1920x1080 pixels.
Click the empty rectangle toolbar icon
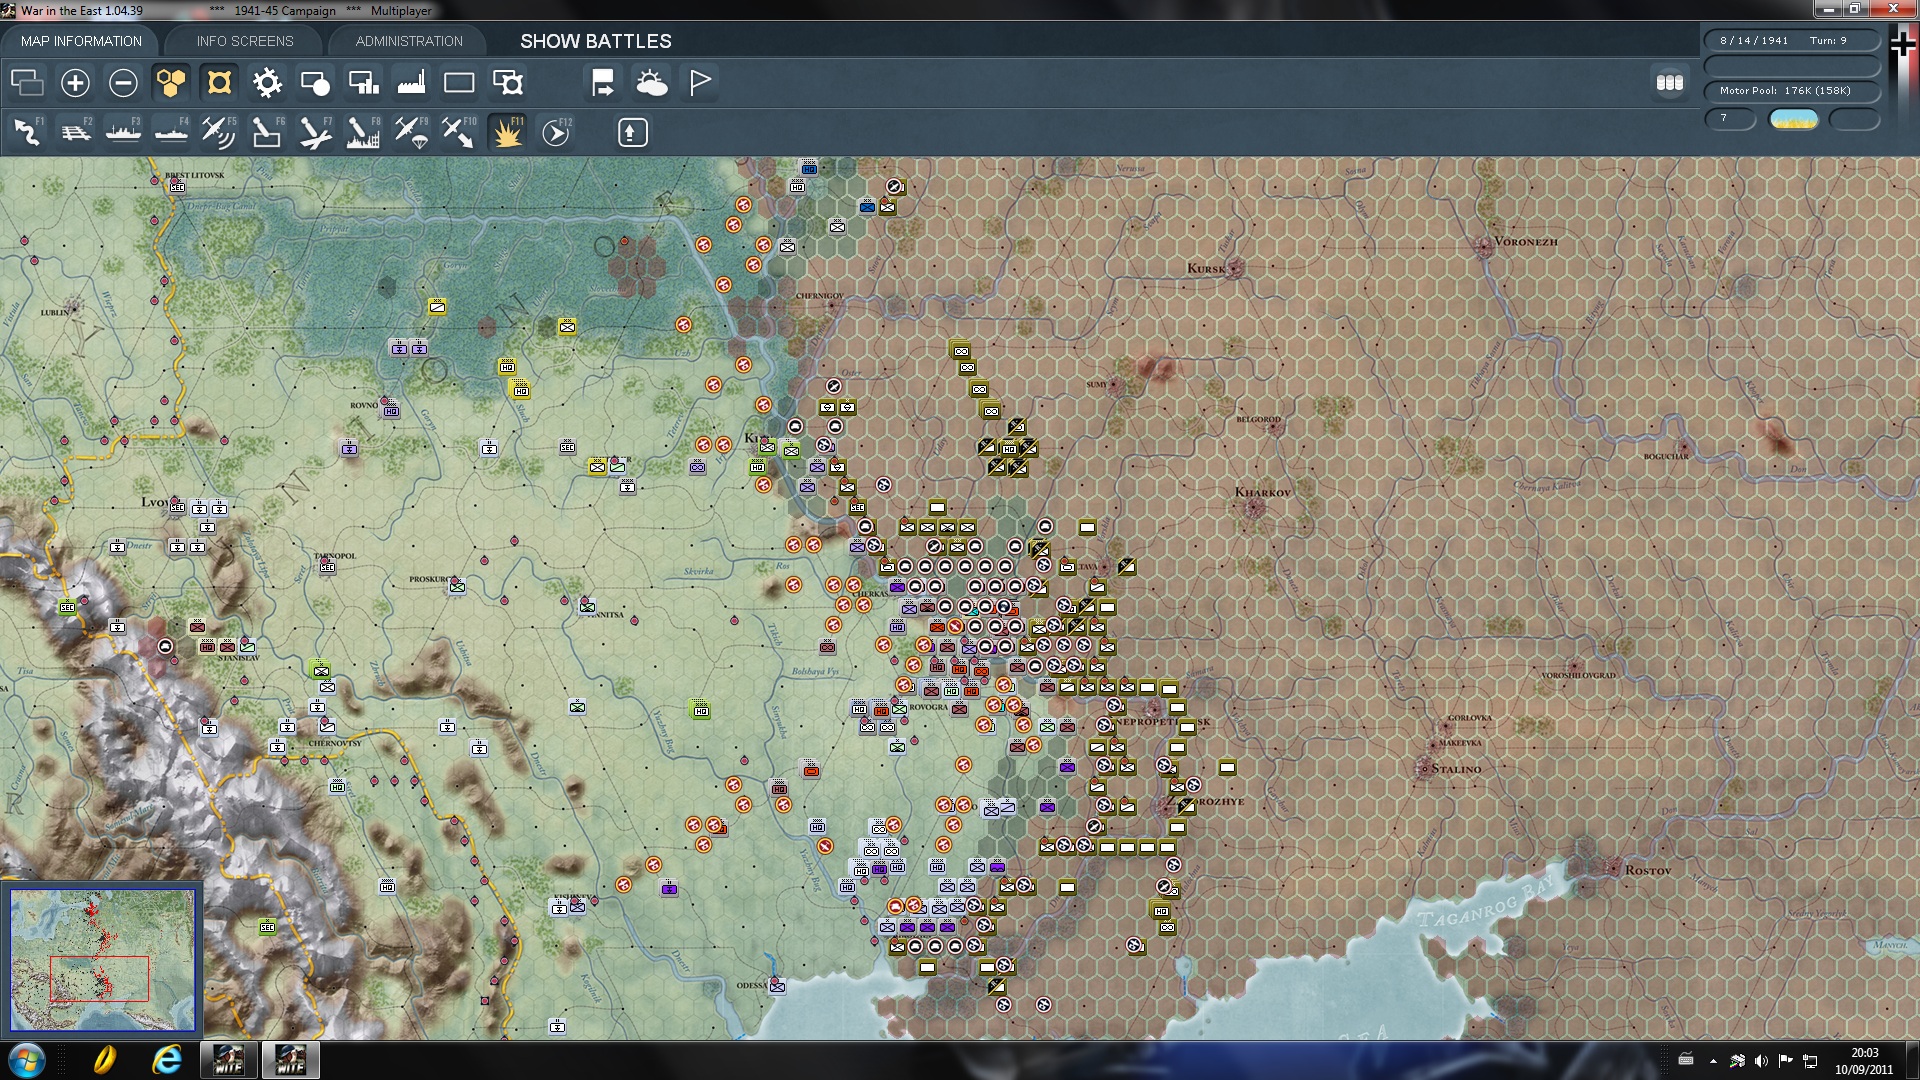(459, 82)
